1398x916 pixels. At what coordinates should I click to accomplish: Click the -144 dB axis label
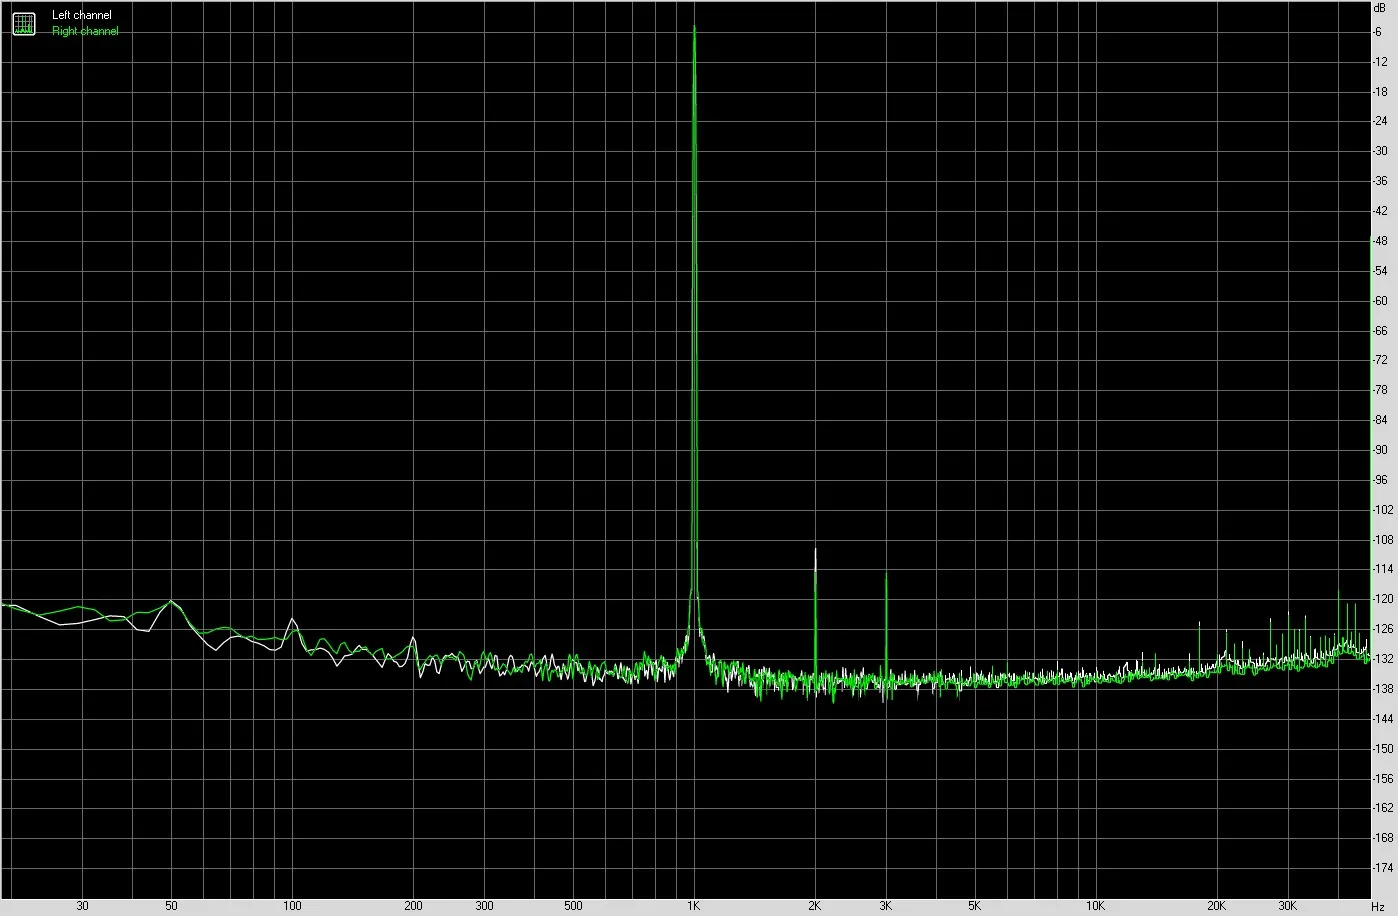pos(1383,719)
